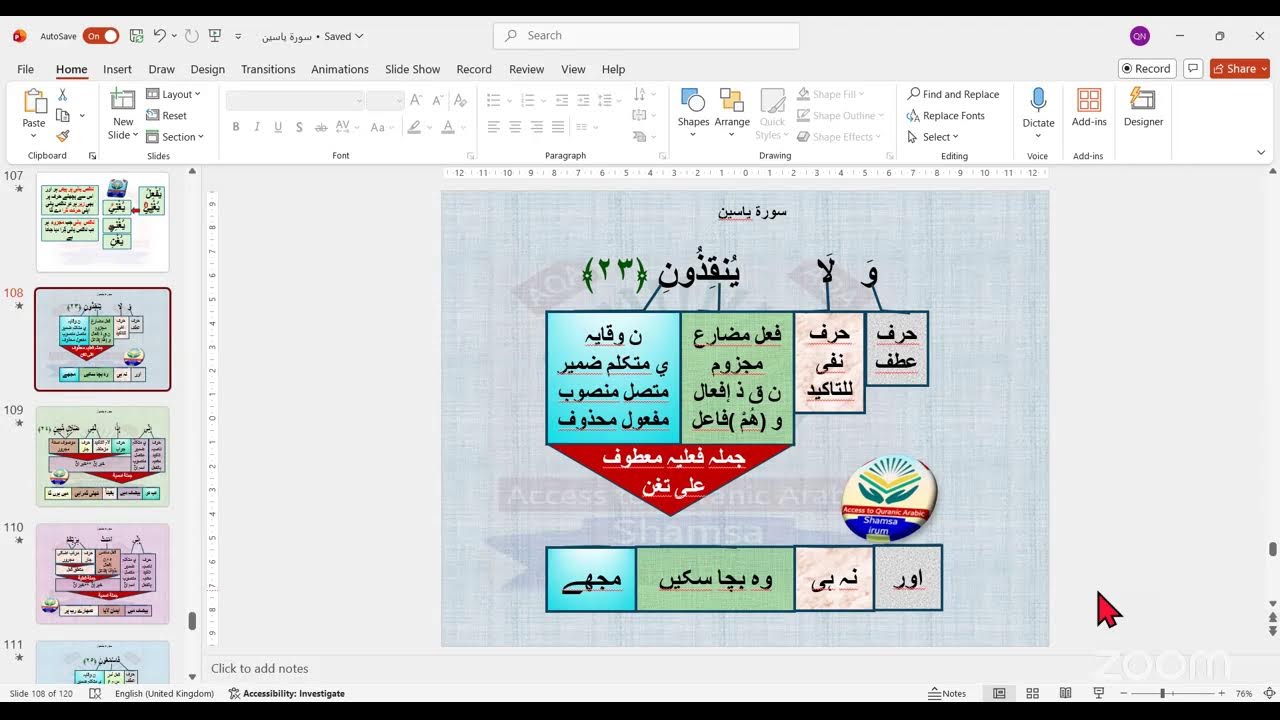Open the Designer pane
The width and height of the screenshot is (1280, 720).
[x=1143, y=107]
